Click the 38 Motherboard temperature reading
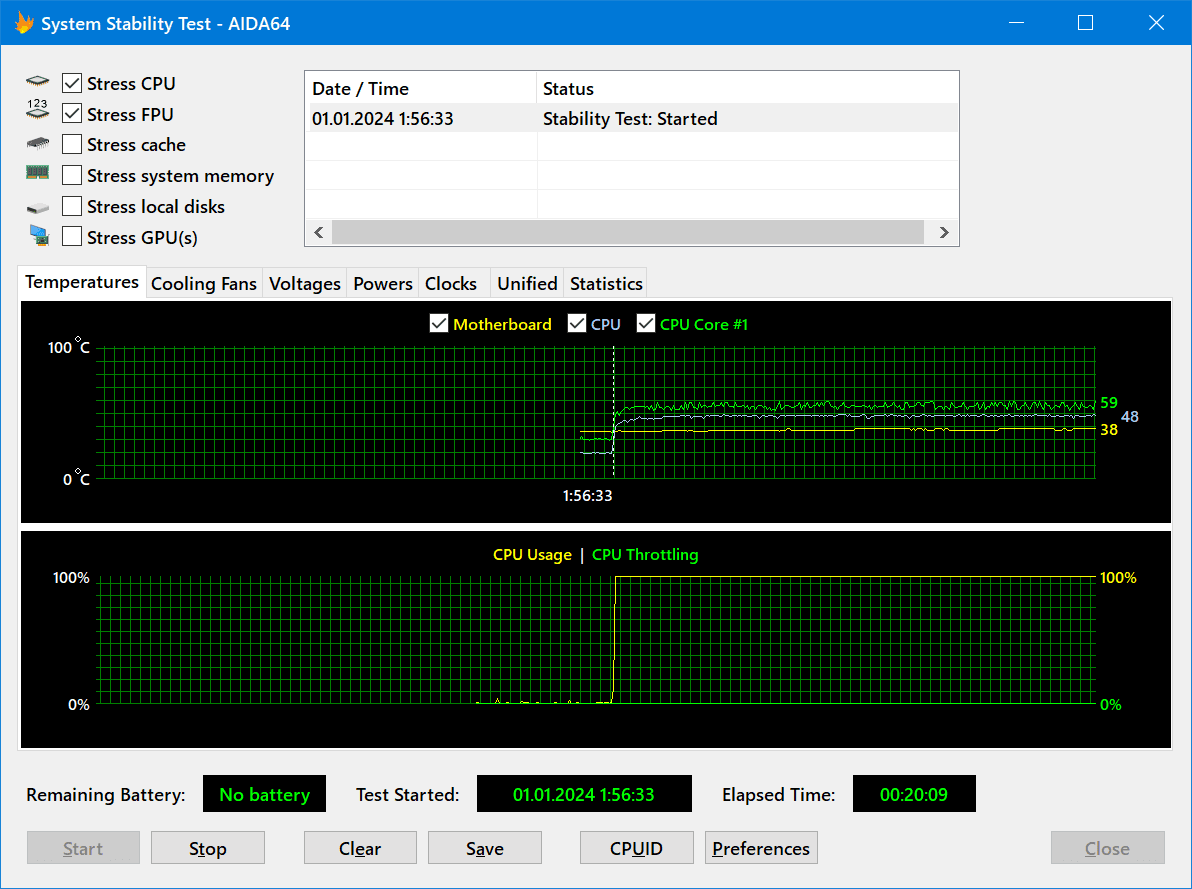1192x889 pixels. (1109, 430)
